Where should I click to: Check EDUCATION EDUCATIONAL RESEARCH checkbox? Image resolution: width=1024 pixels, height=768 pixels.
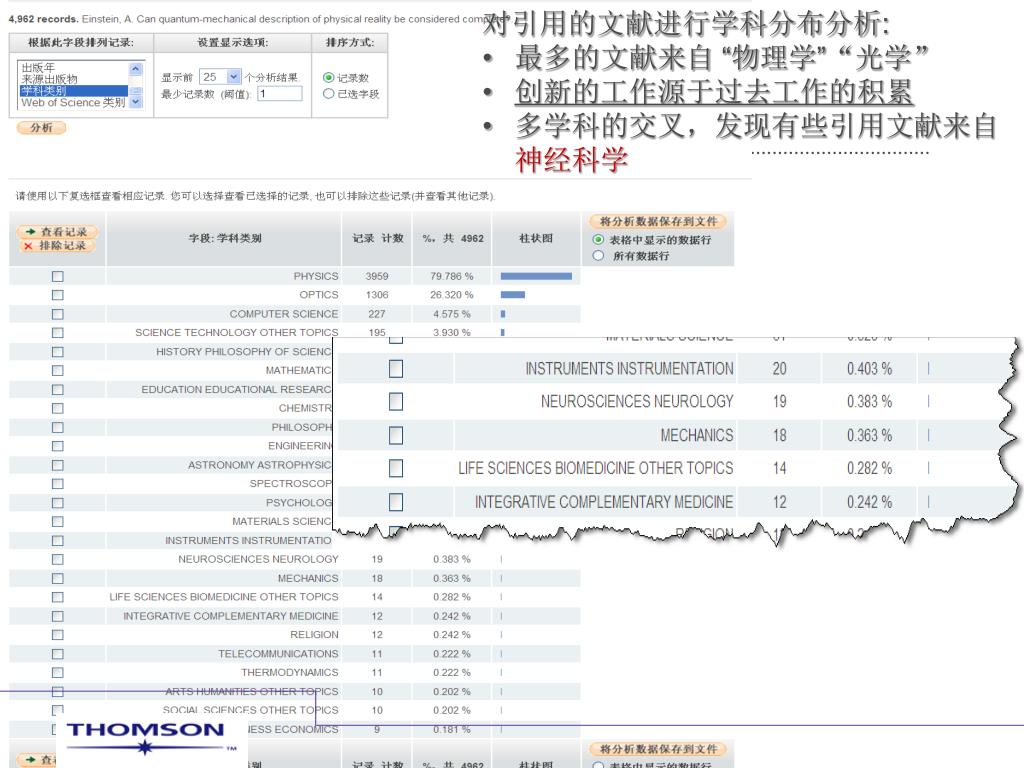tap(57, 389)
